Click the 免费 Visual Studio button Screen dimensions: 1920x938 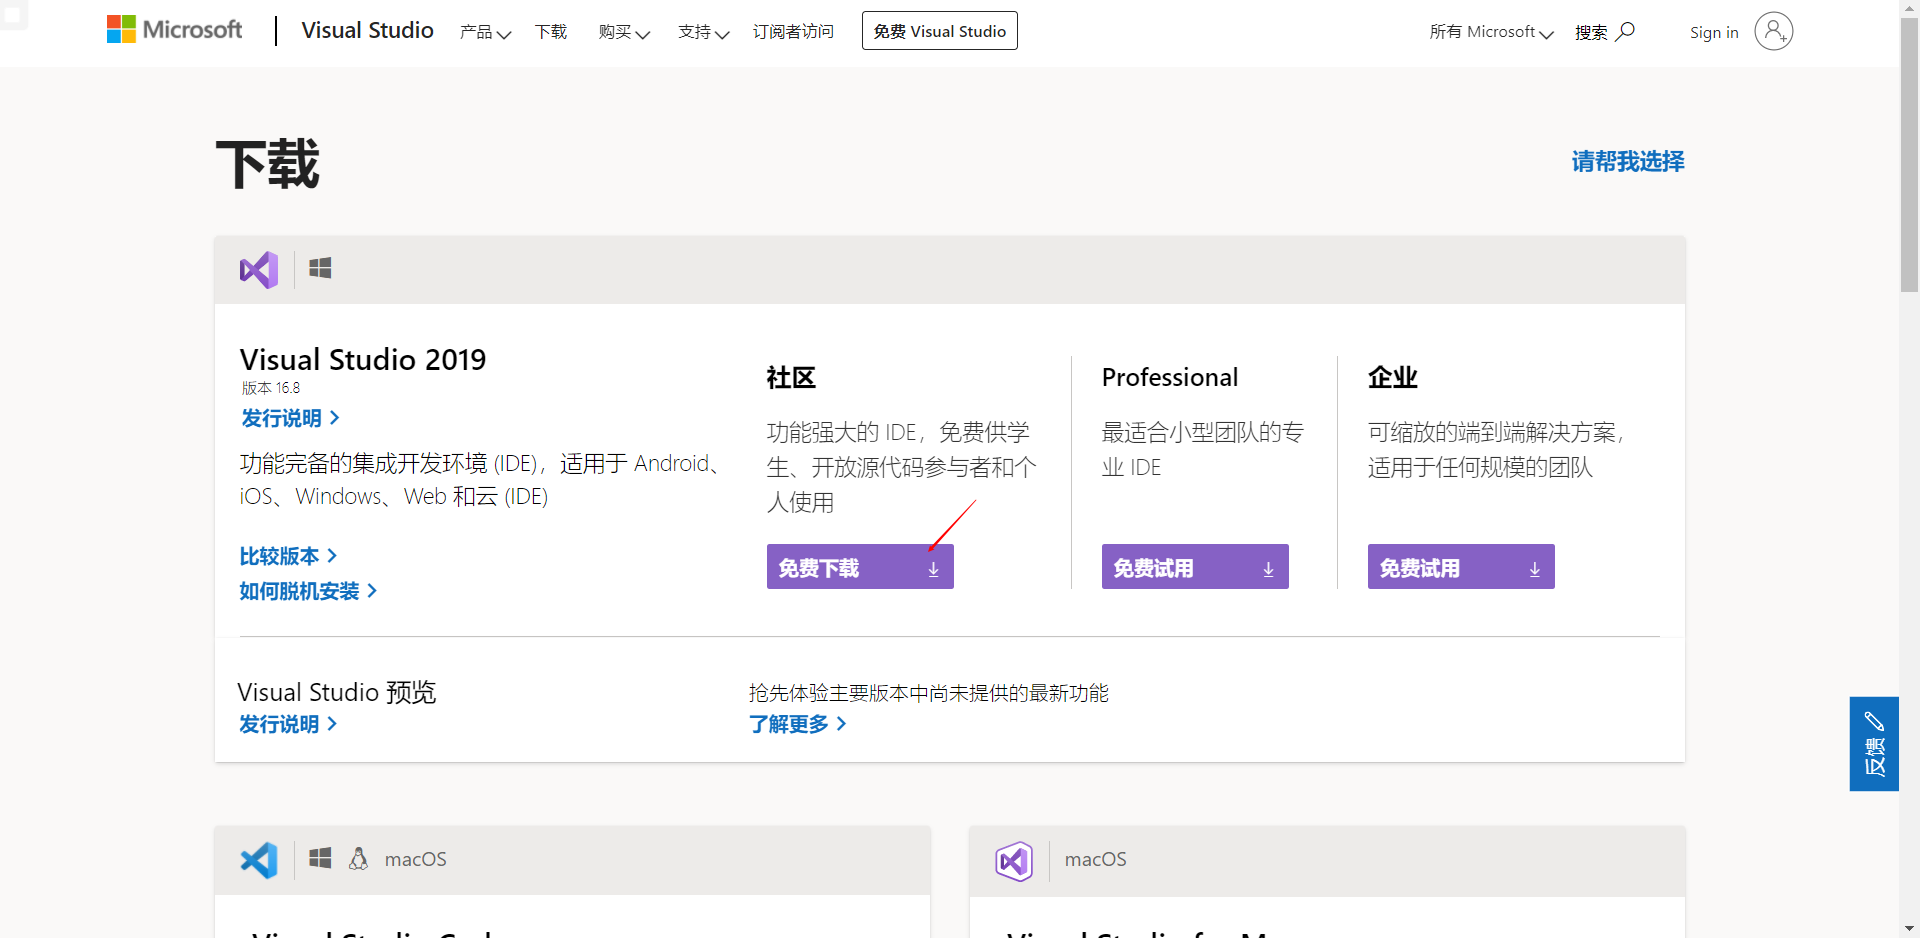(940, 31)
